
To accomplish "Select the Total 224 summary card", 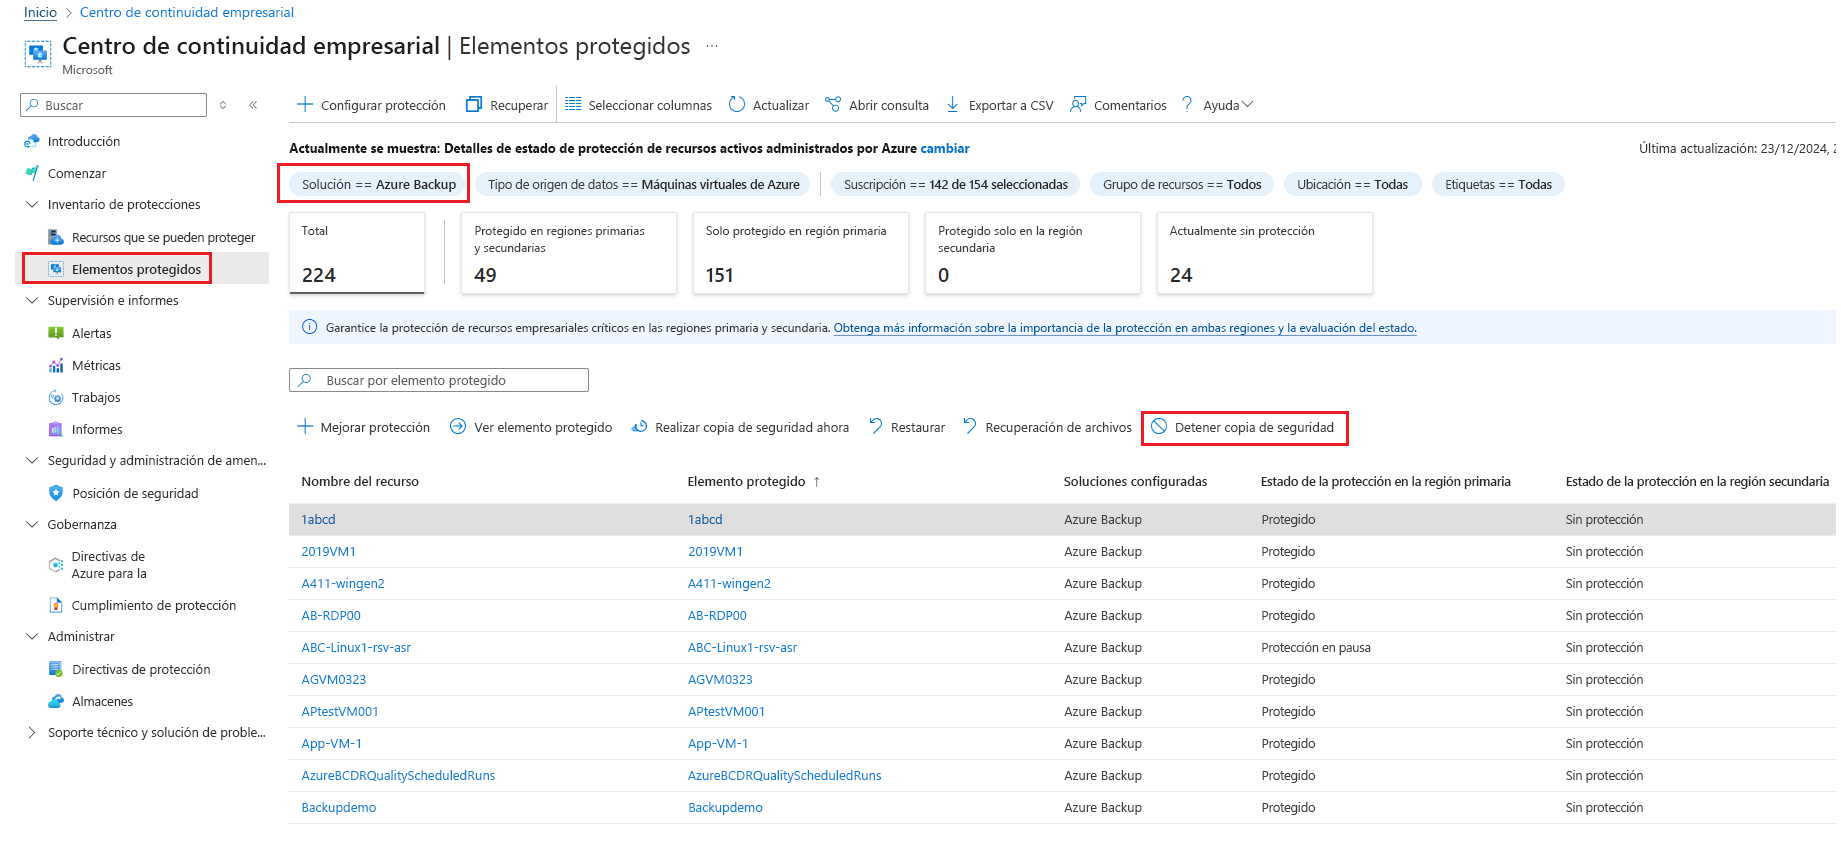I will pos(357,253).
